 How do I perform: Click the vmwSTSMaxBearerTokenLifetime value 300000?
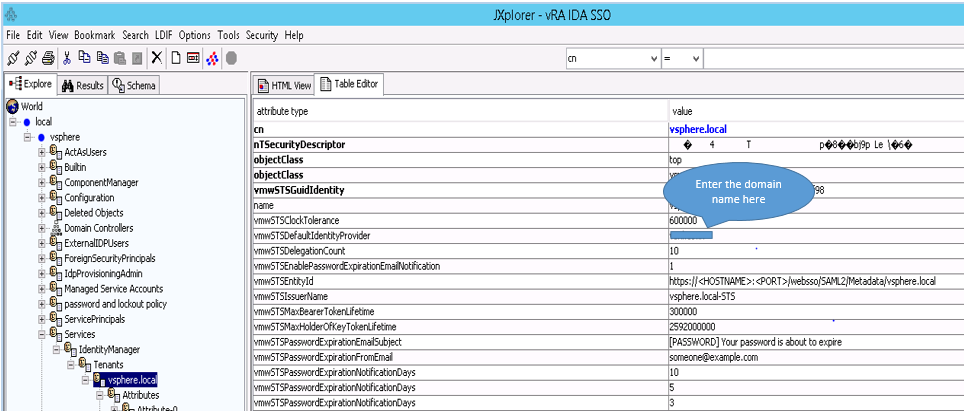pos(683,311)
